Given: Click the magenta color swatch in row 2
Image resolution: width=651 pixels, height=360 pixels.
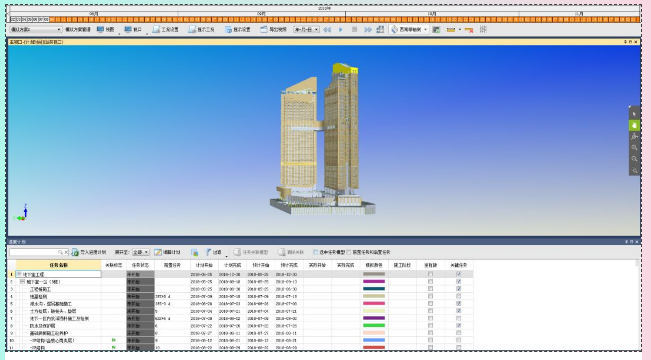Looking at the screenshot, I should (x=374, y=282).
